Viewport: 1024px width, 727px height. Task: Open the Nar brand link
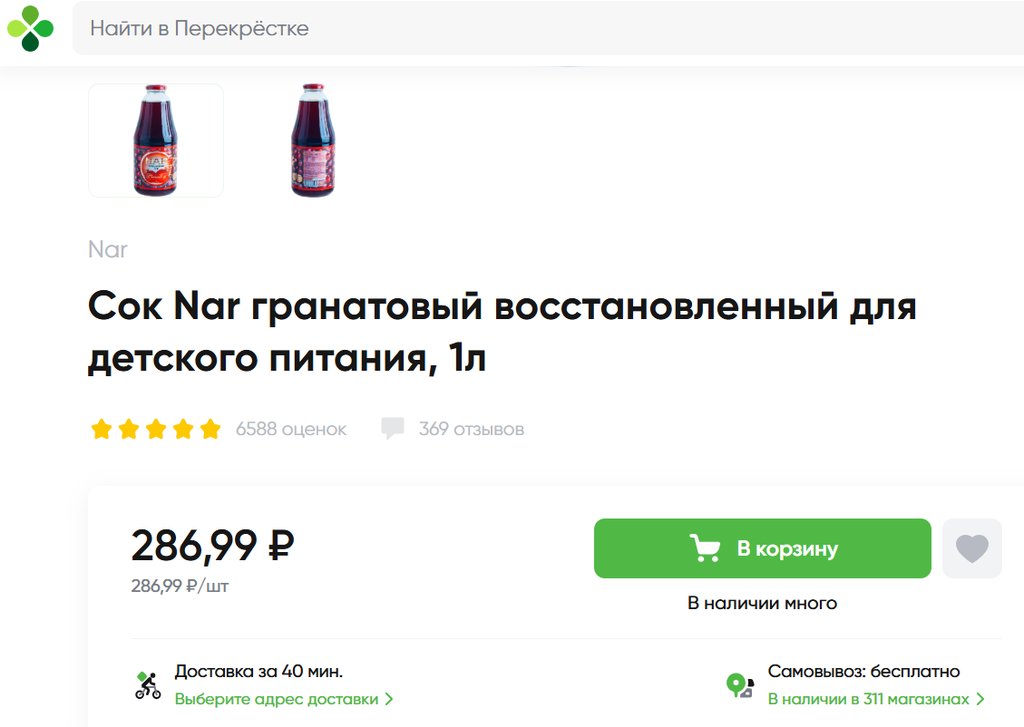tap(108, 249)
